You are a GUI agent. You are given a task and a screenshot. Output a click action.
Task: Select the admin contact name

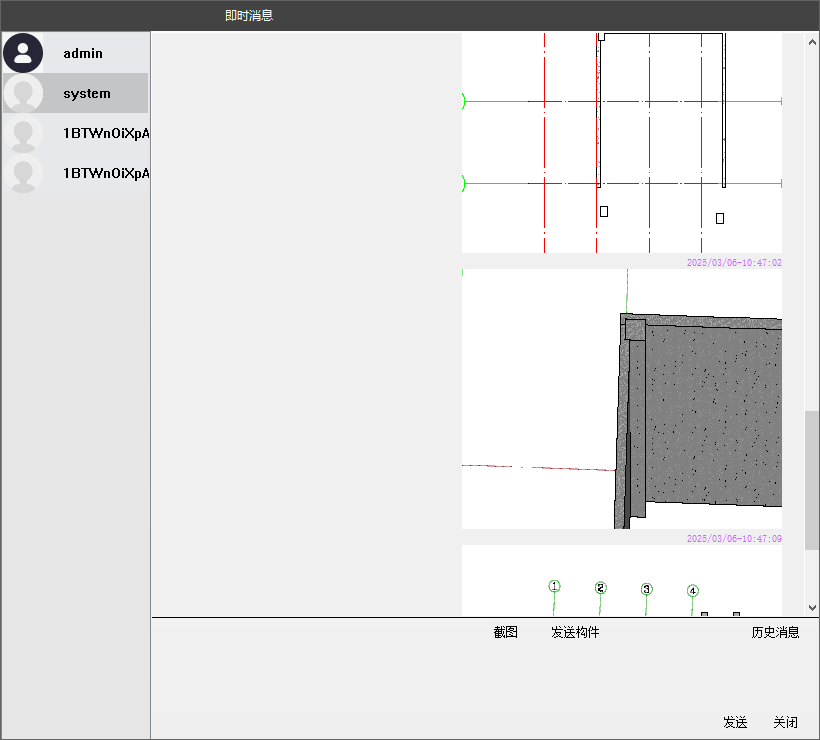click(x=83, y=53)
